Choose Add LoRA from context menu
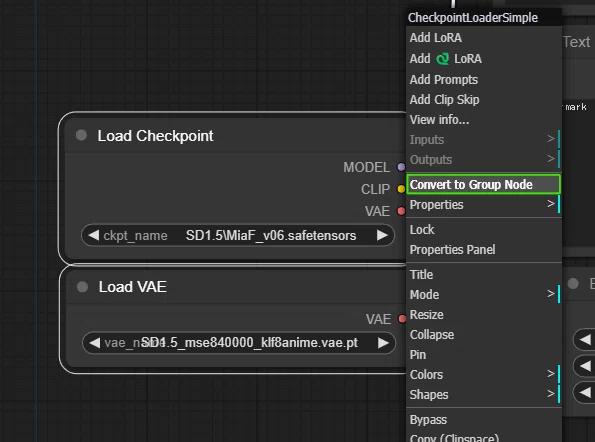The width and height of the screenshot is (595, 442). point(484,38)
